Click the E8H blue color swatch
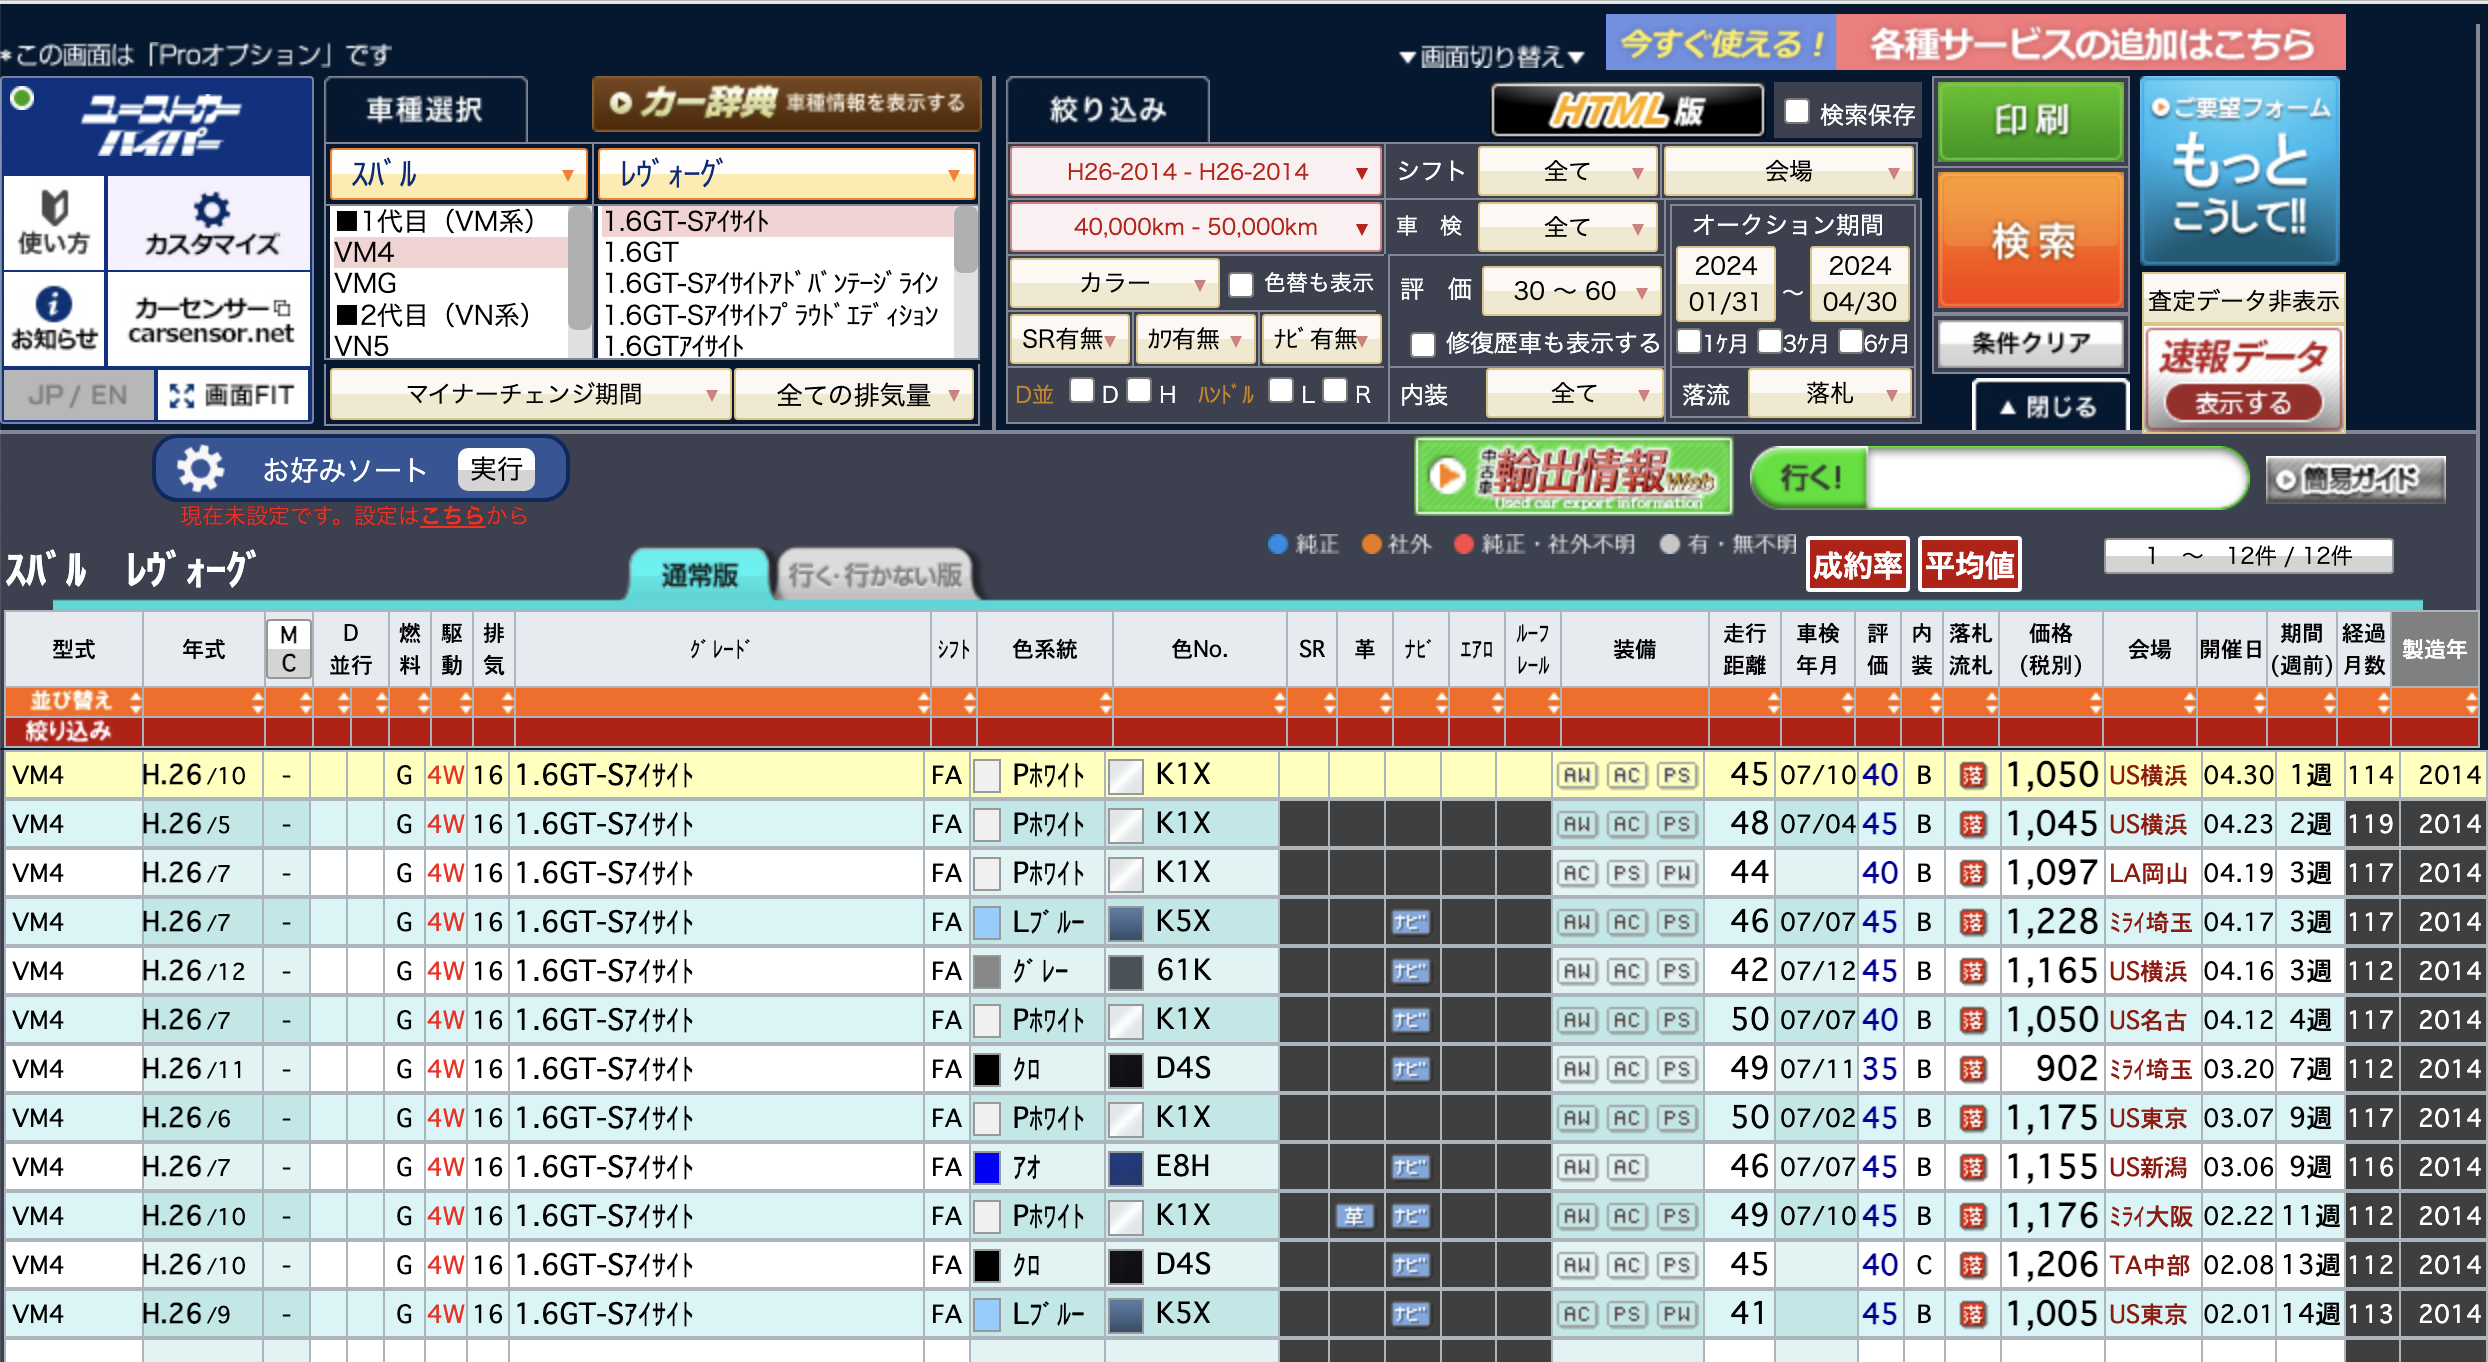Screen dimensions: 2488x1362 (1125, 1167)
